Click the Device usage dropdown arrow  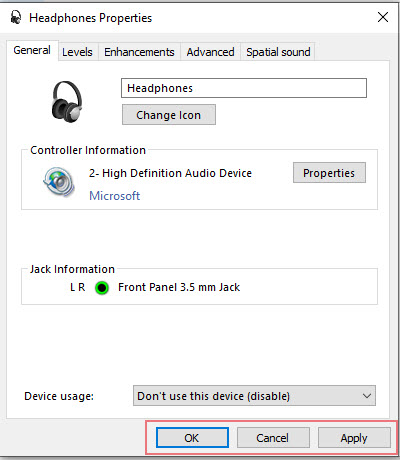click(x=367, y=396)
